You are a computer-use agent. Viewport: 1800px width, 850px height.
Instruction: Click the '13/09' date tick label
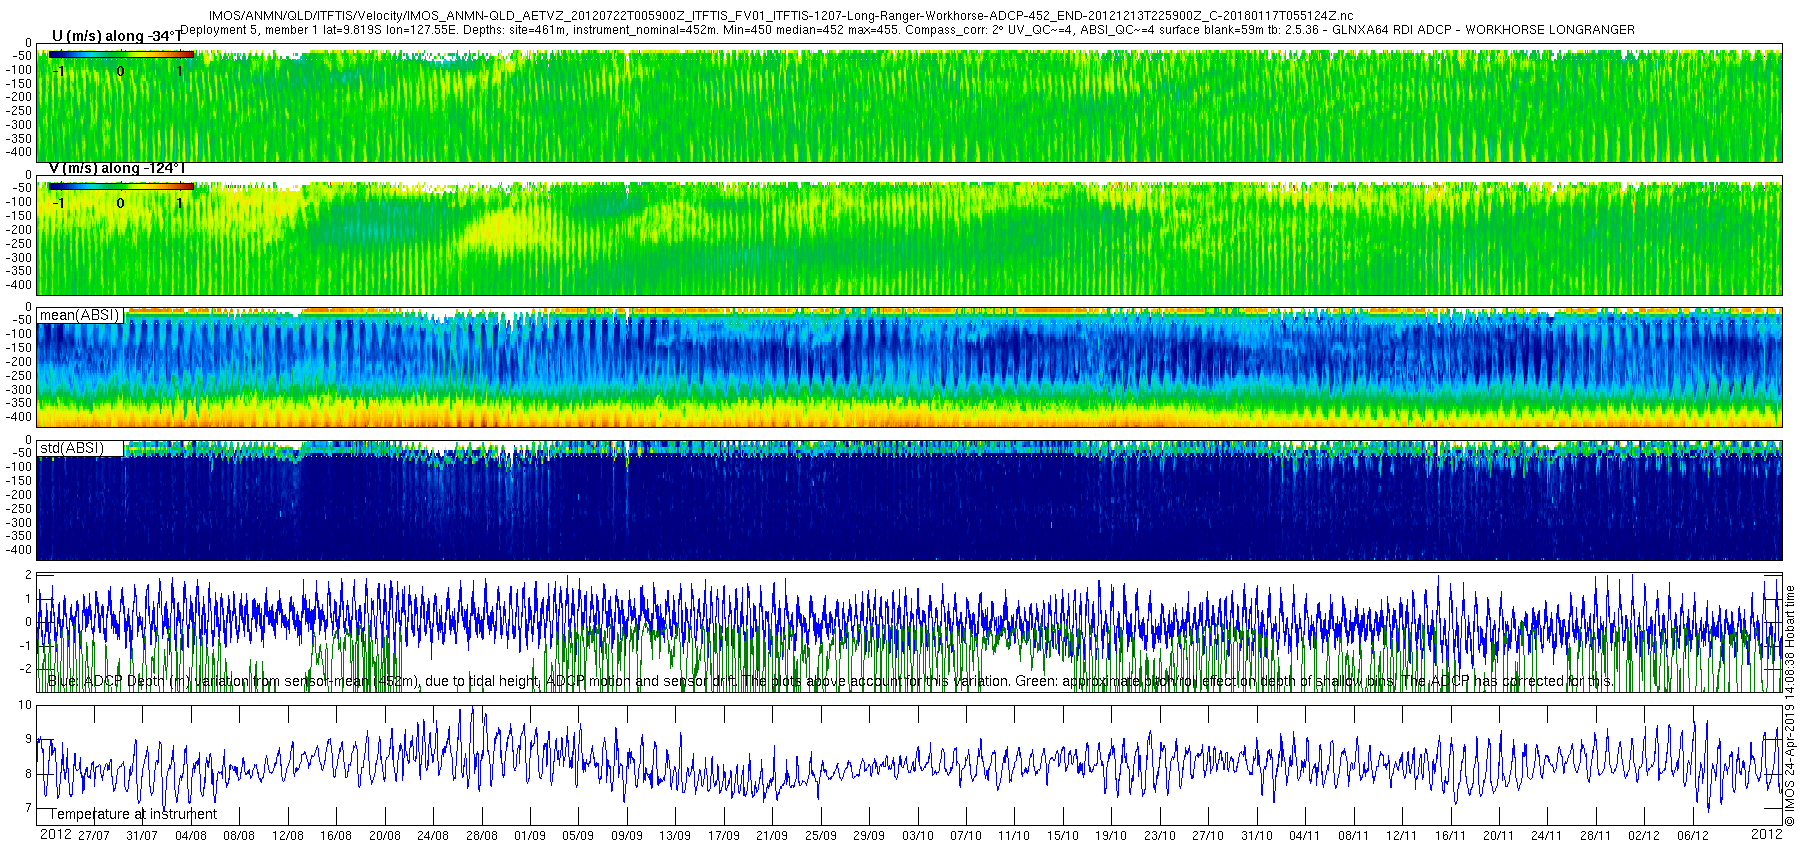tap(675, 836)
